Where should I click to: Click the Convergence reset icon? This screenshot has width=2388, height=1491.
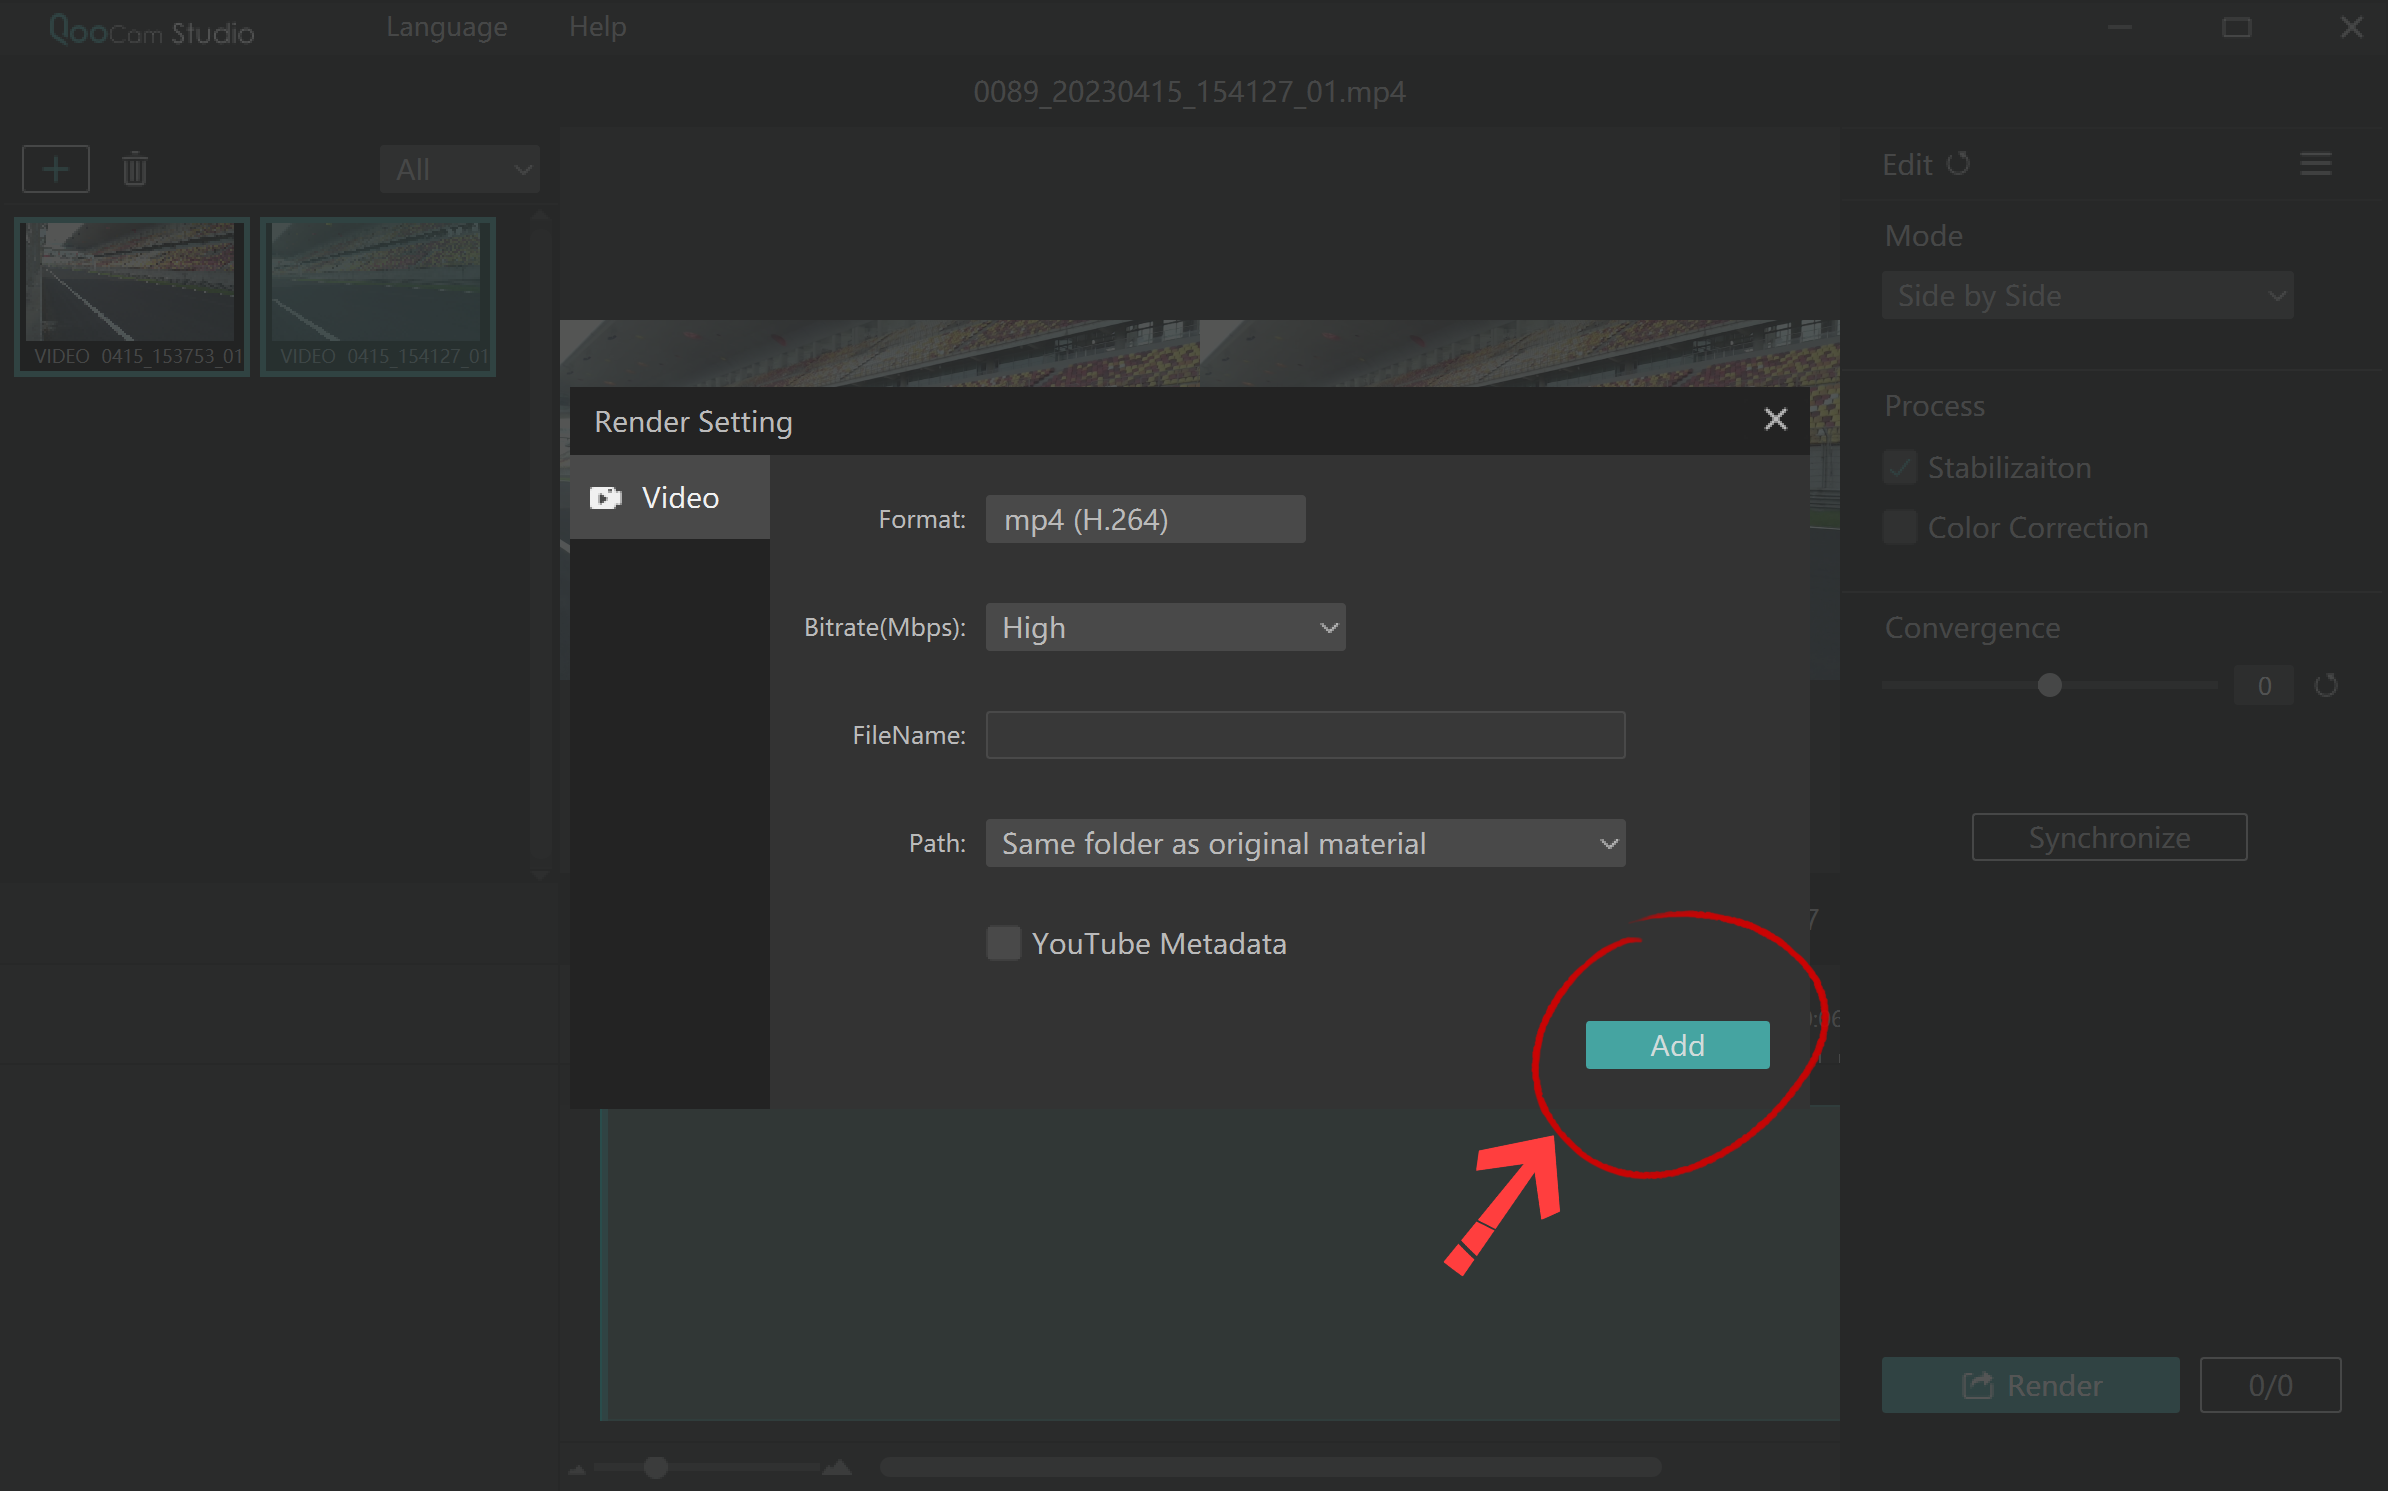(2328, 684)
